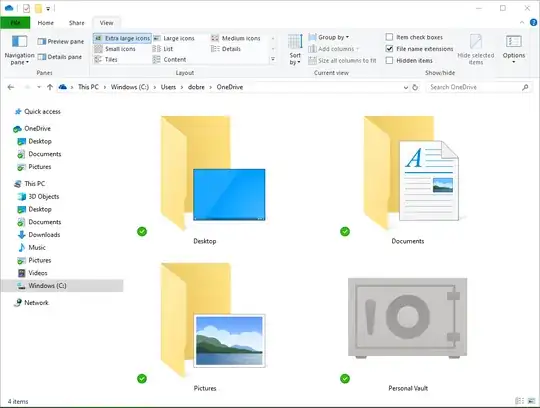Select Music in the sidebar
Image resolution: width=540 pixels, height=408 pixels.
(32, 248)
